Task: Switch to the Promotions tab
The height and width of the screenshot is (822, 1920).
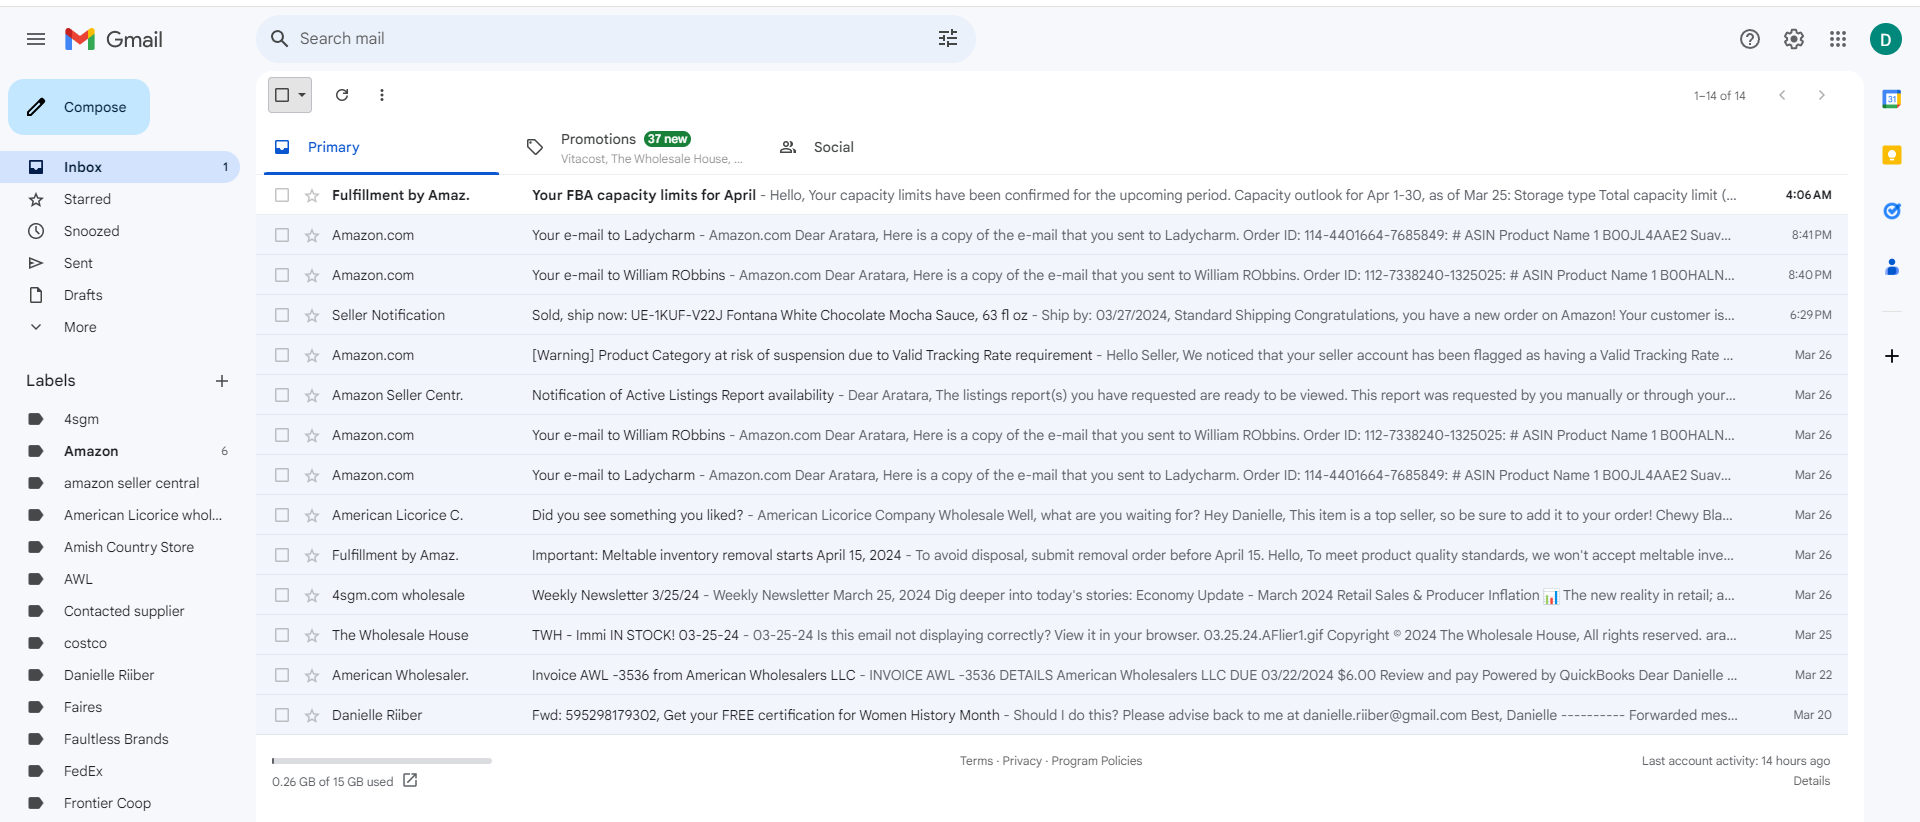Action: 634,147
